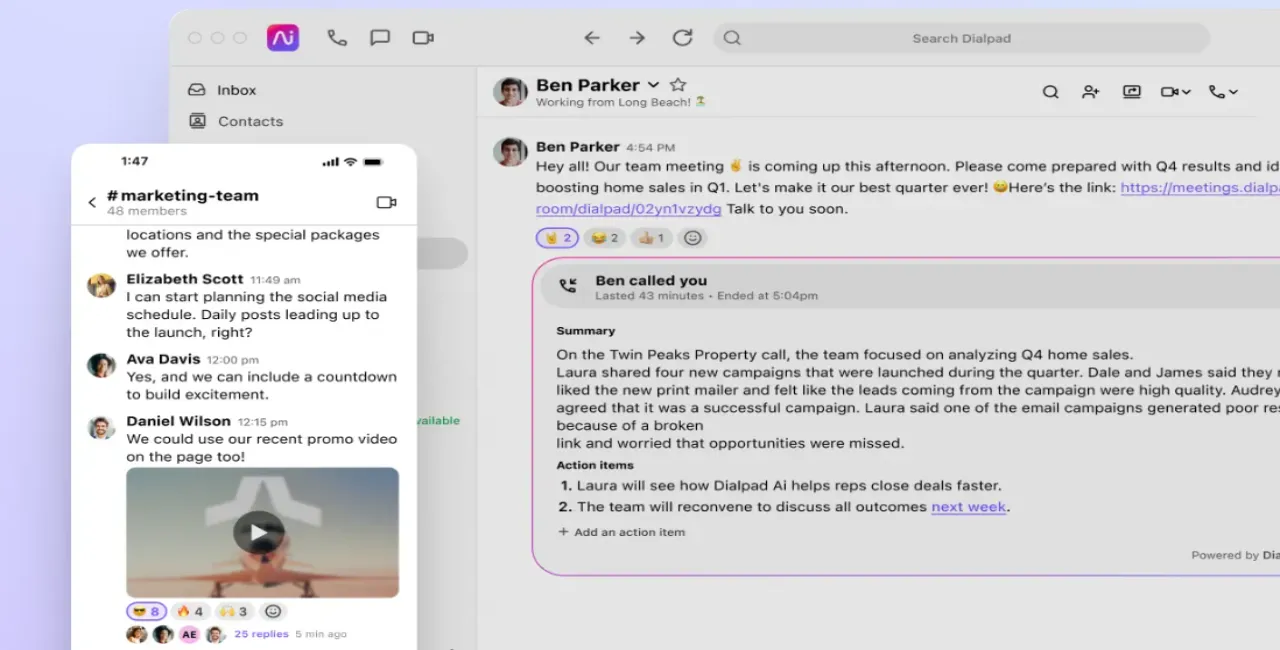
Task: Click the Ben Parker name above the 4:54 PM message
Action: pyautogui.click(x=577, y=147)
